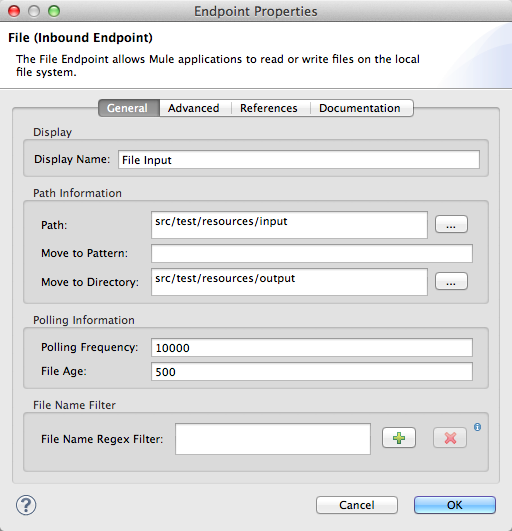Click the 'Move to Pattern:' label
This screenshot has height=531, width=512.
(x=85, y=253)
